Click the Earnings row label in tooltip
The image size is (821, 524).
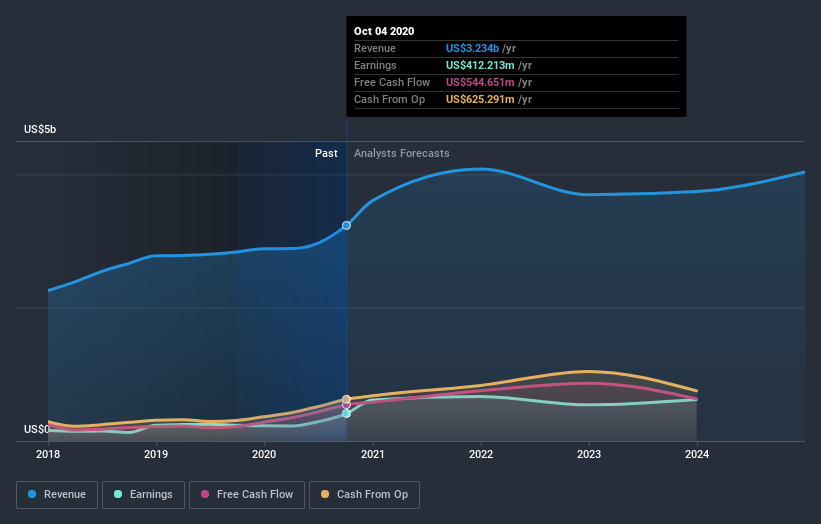[x=375, y=65]
